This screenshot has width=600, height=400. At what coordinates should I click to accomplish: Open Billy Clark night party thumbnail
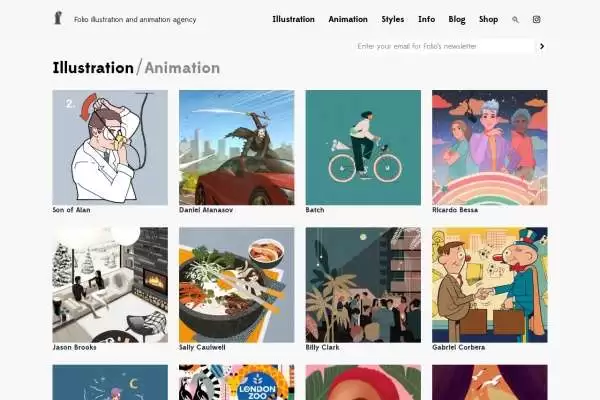(363, 285)
